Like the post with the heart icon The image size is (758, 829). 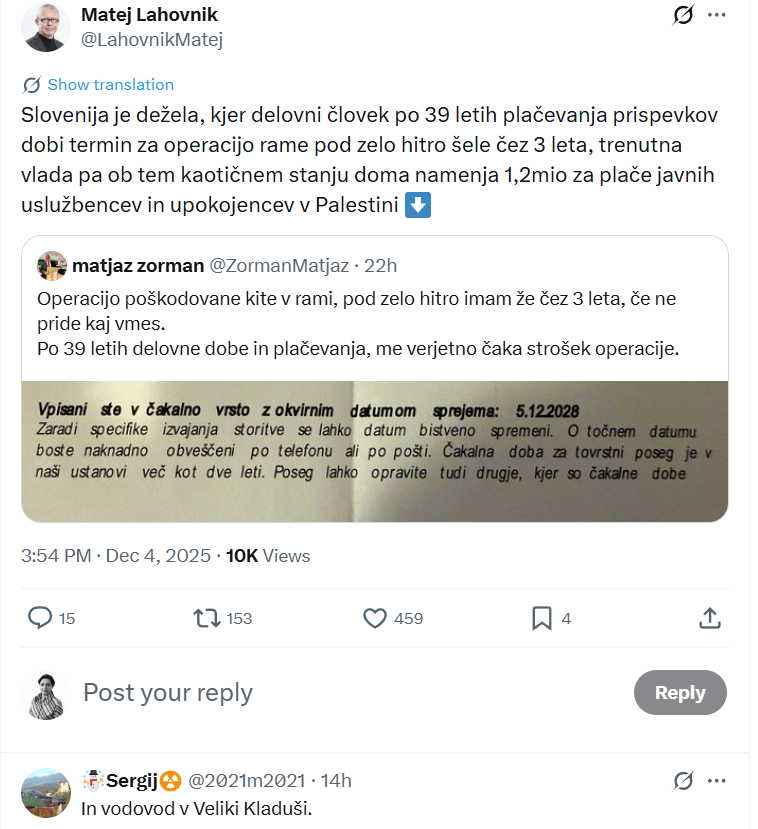click(375, 618)
